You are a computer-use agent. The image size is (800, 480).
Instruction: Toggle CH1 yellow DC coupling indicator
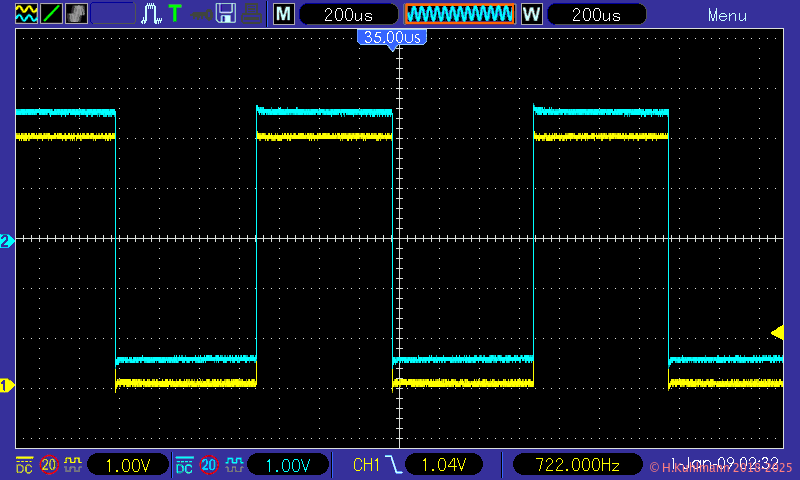[24, 464]
